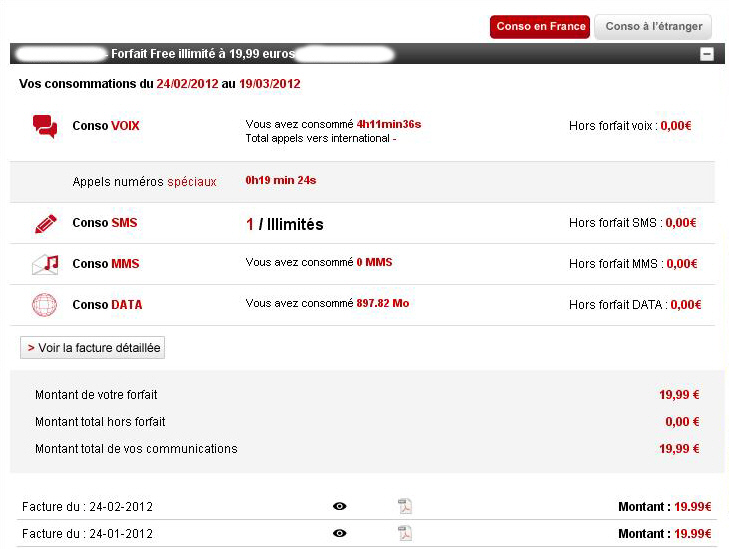Click the Montant total de vos communications line
This screenshot has height=549, width=729.
click(x=367, y=449)
